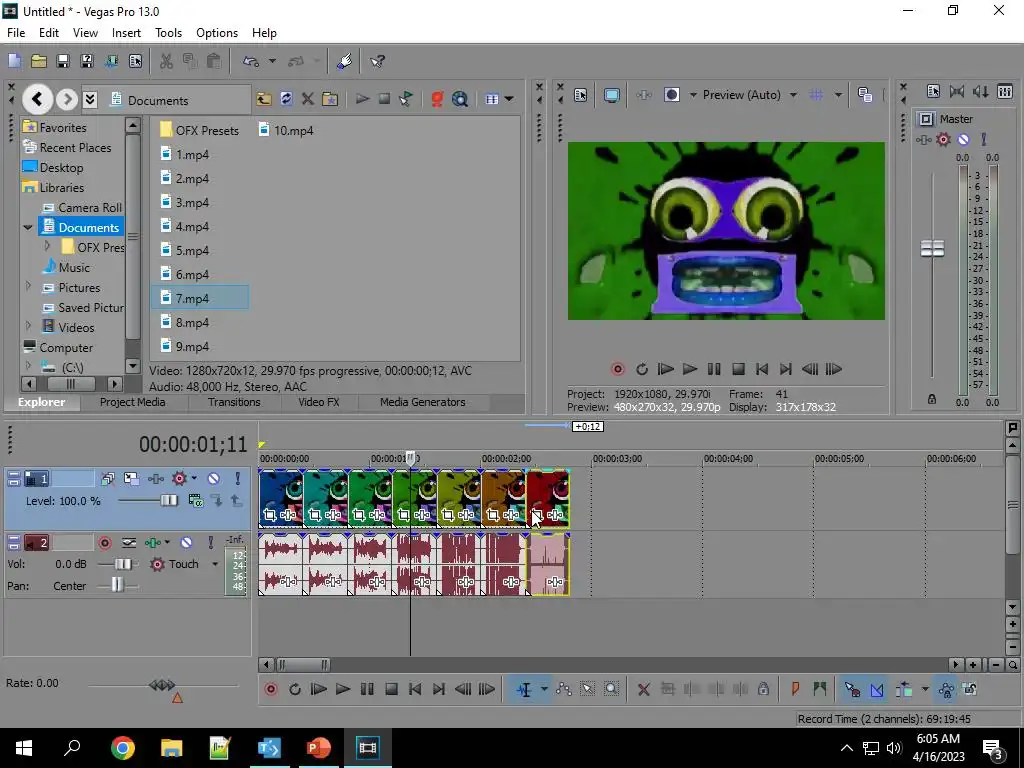This screenshot has width=1024, height=768.
Task: Open PowerPoint from the Windows taskbar
Action: [319, 748]
